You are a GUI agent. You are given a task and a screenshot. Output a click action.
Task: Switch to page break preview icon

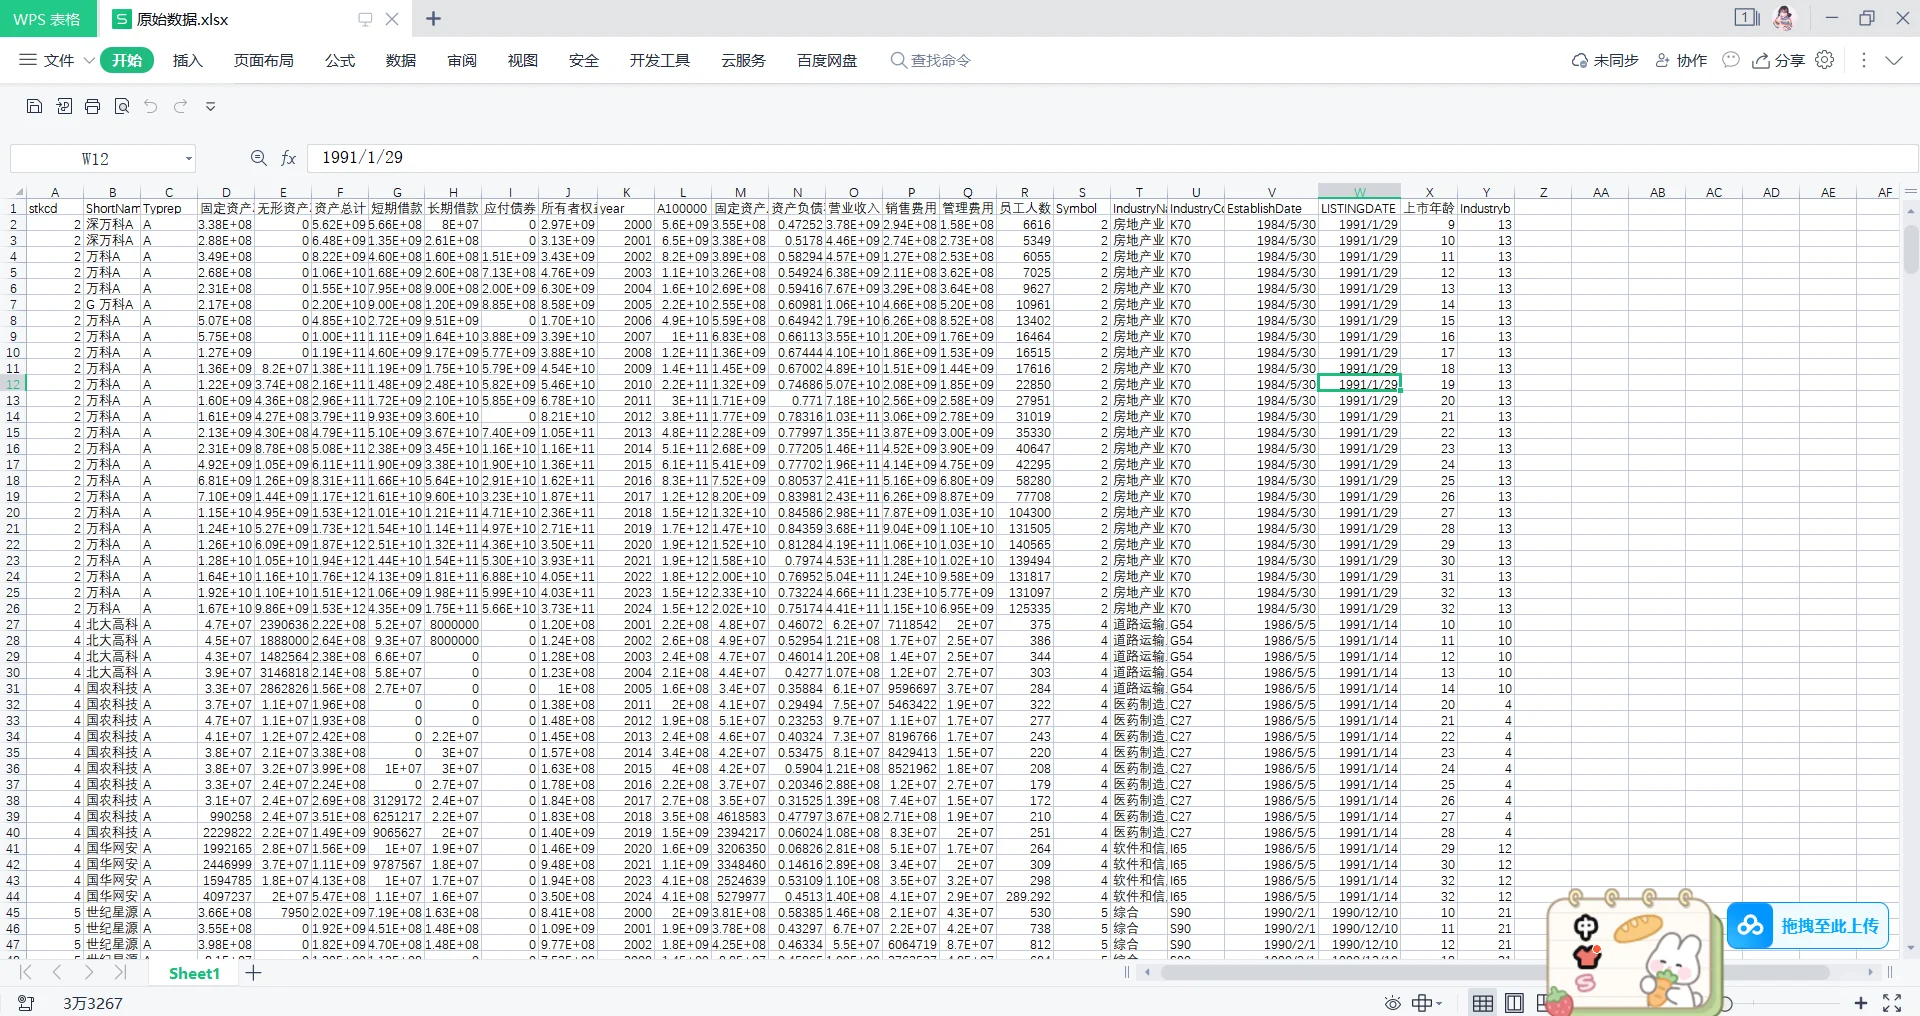coord(1514,1003)
